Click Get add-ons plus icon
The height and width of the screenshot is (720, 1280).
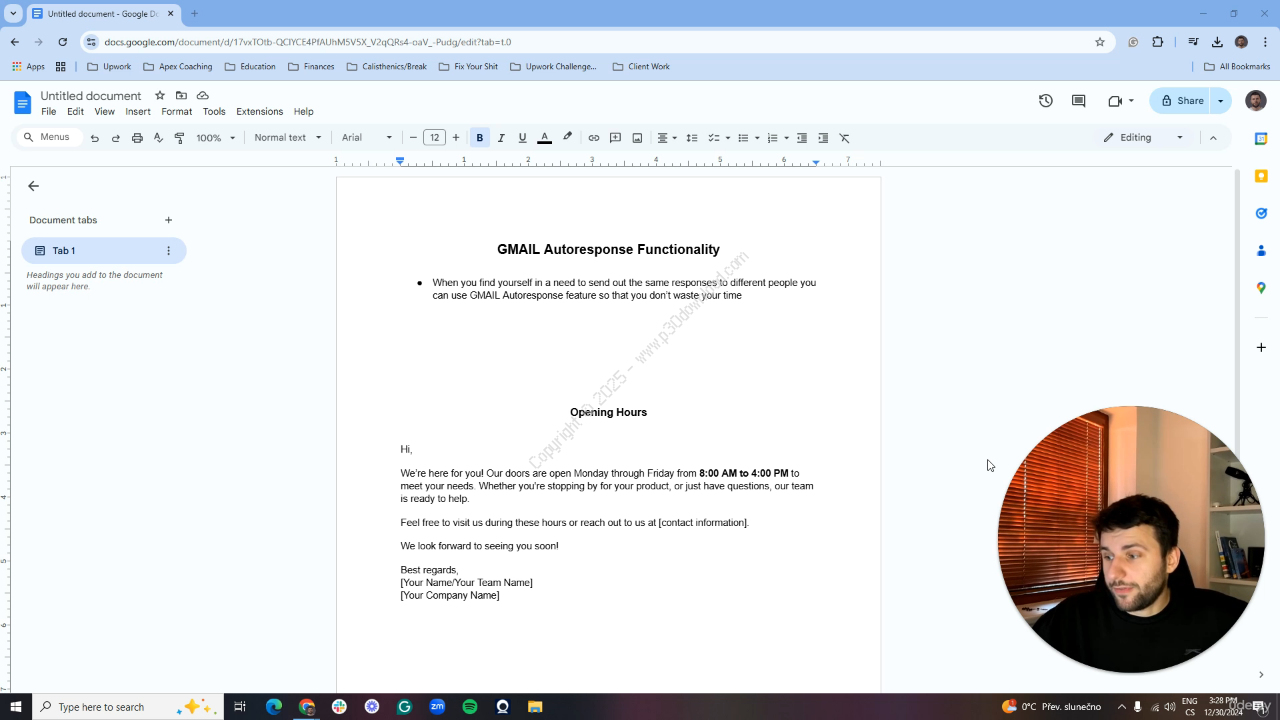click(1261, 347)
